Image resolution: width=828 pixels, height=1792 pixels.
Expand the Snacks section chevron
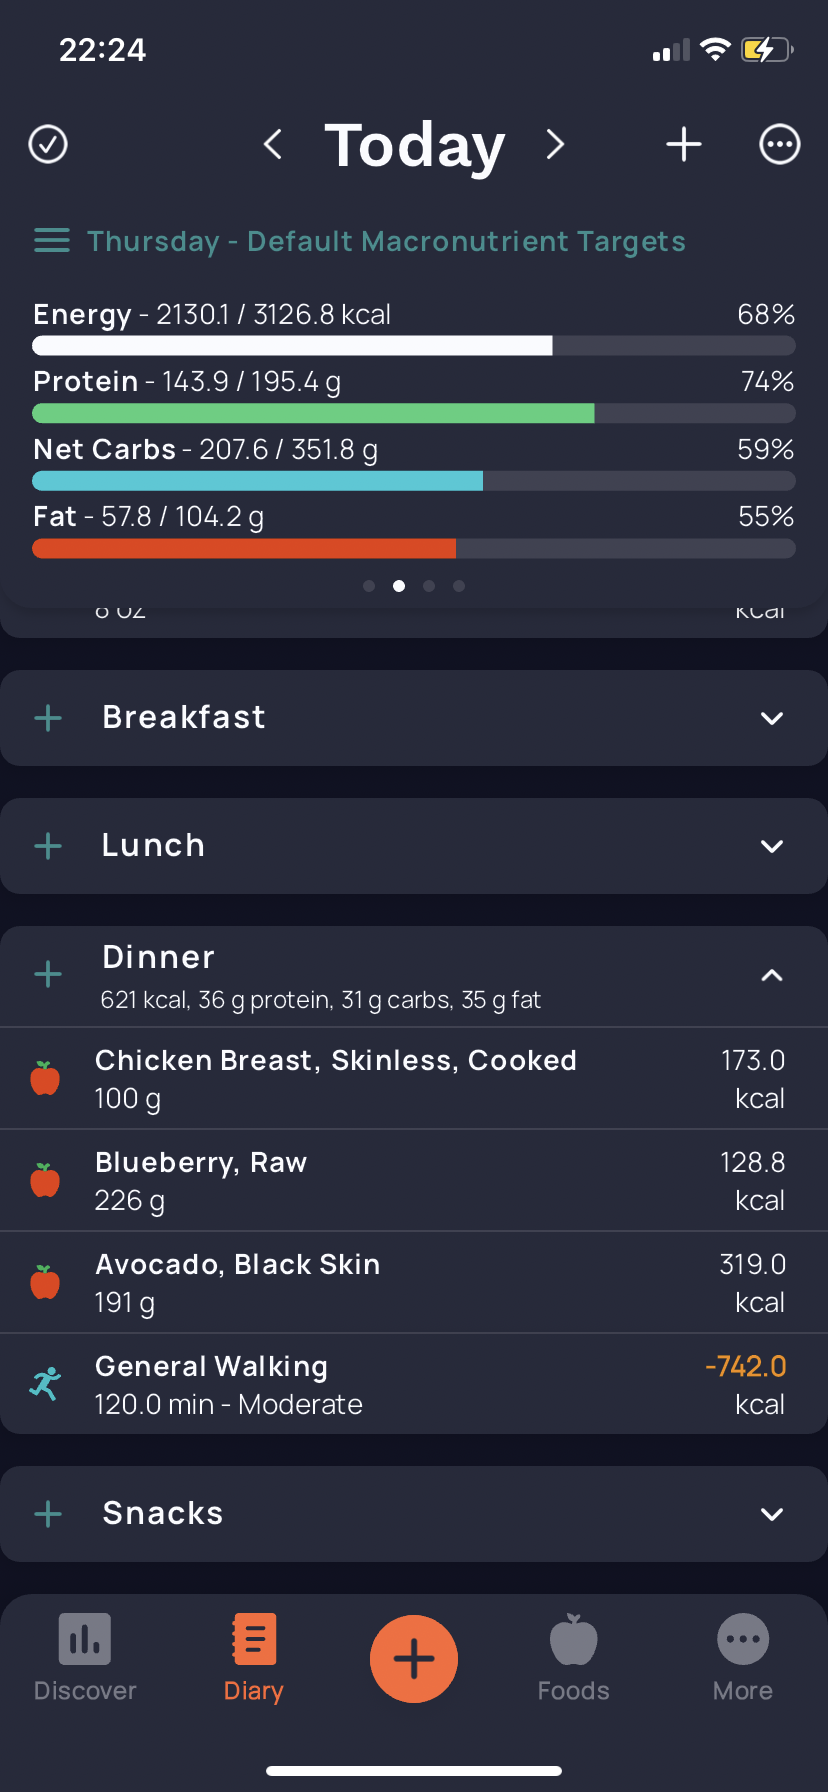click(772, 1514)
